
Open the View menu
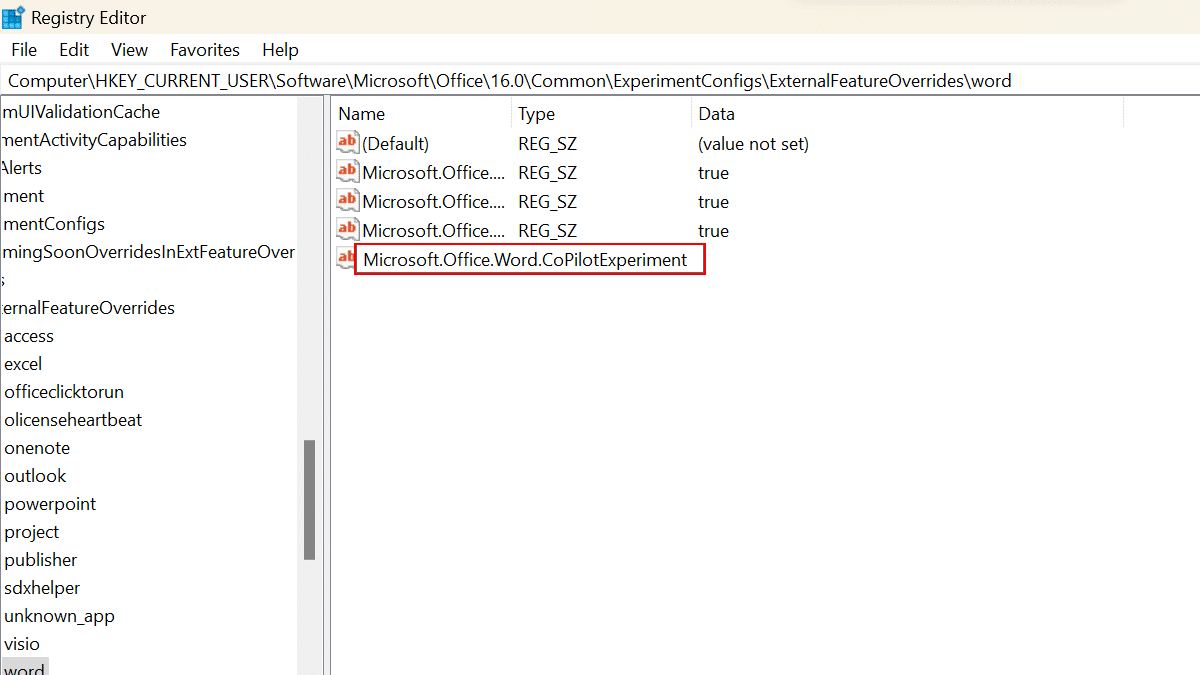click(129, 49)
